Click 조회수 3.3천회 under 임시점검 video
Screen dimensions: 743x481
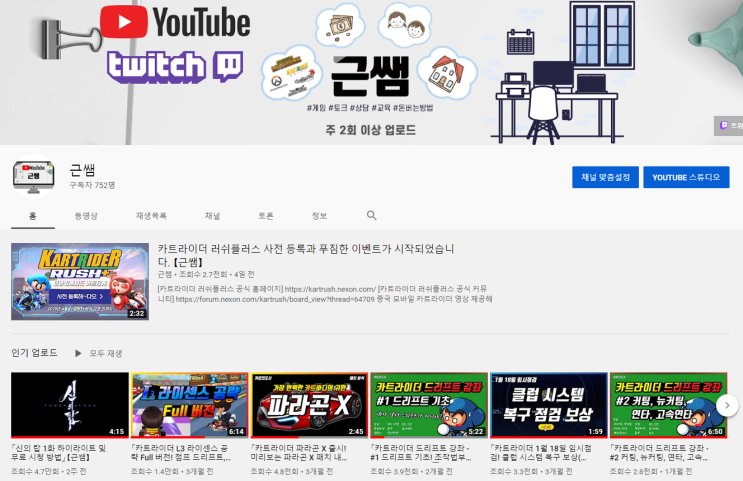click(514, 472)
